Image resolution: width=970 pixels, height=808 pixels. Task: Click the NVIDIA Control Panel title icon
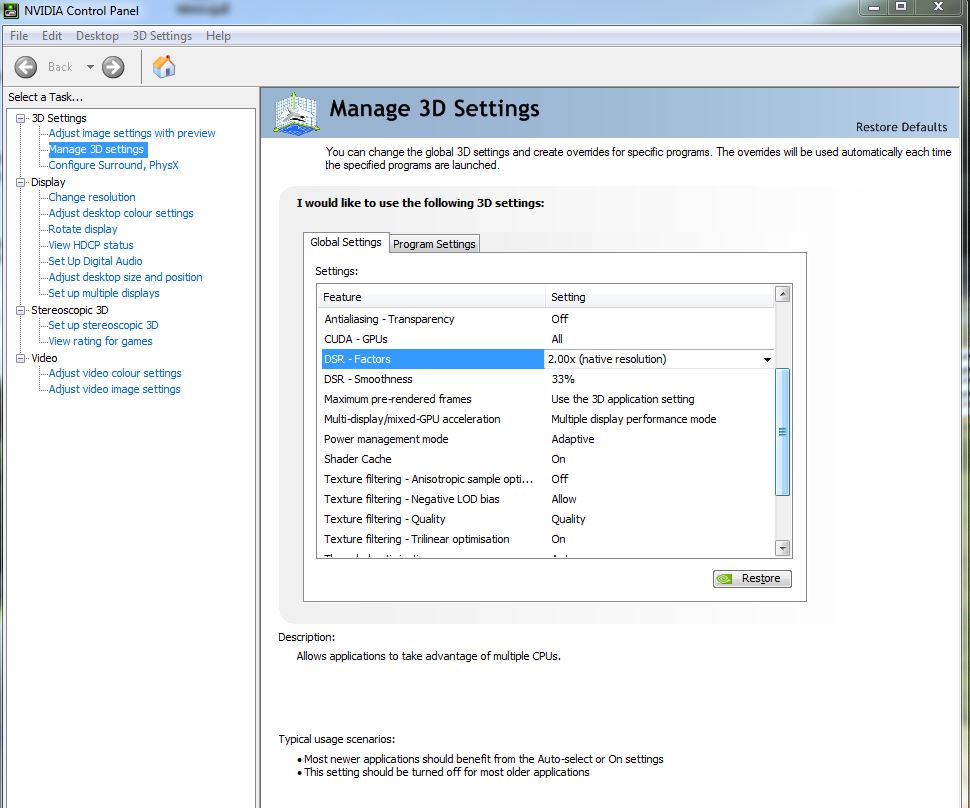pos(11,11)
